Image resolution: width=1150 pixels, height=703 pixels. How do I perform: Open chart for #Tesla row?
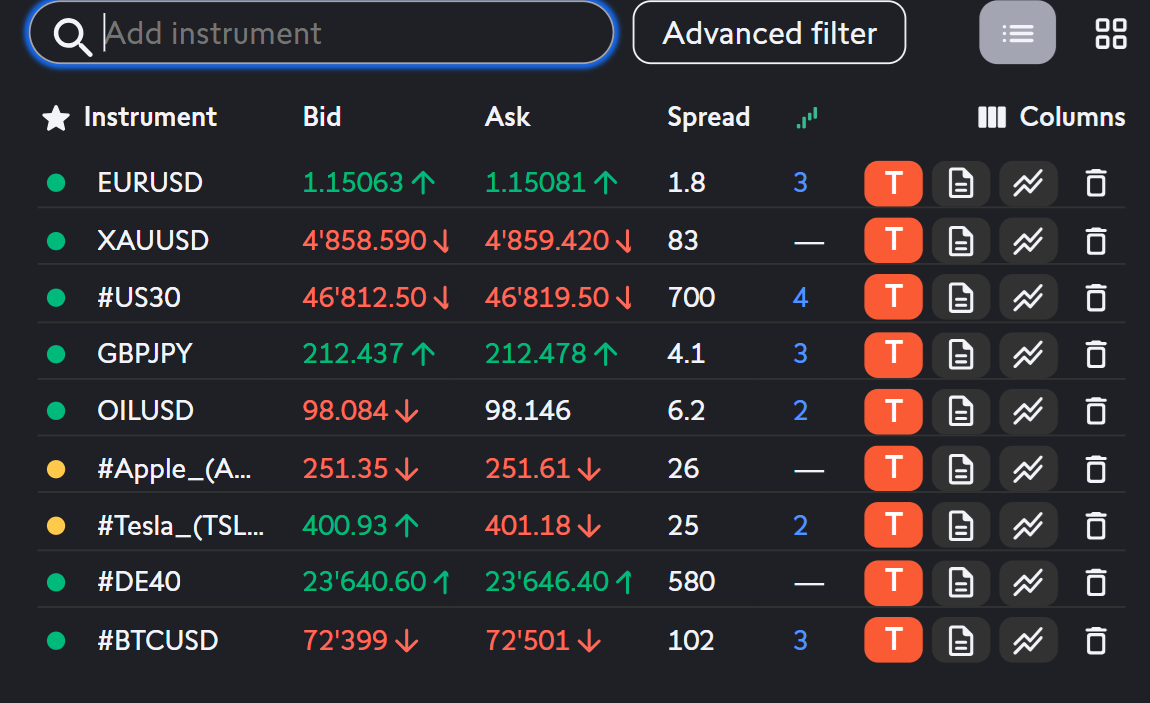tap(1028, 526)
